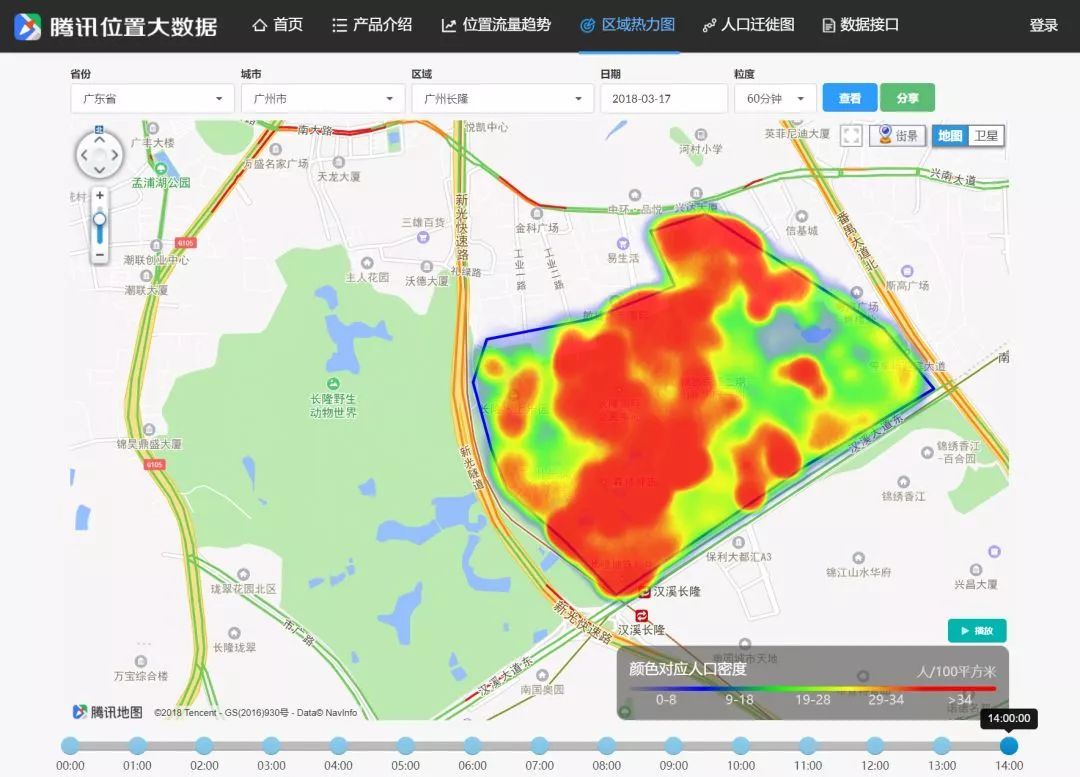The width and height of the screenshot is (1080, 777).
Task: Click the blue 查看 button
Action: tap(849, 98)
